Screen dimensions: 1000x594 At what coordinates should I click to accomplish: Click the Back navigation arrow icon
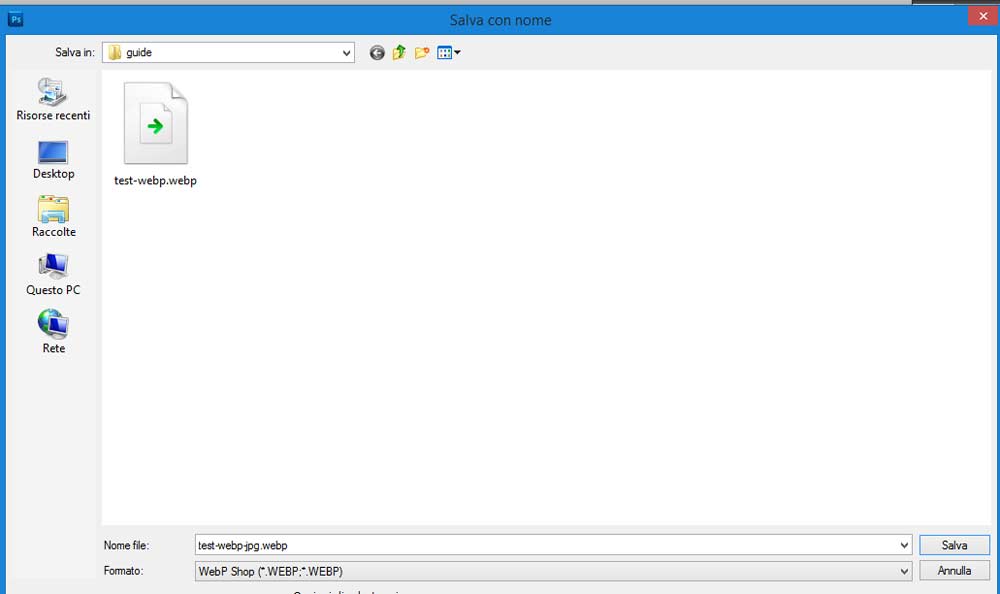(x=377, y=53)
